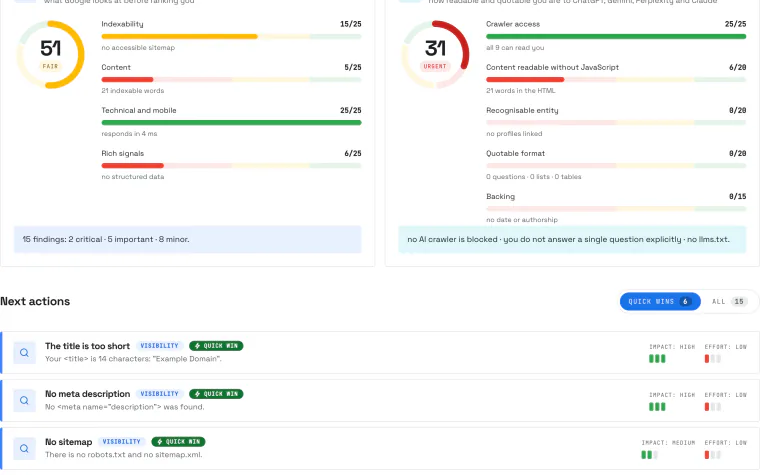Click Effort Low indicator on title too short
This screenshot has height=475, width=760.
726,354
